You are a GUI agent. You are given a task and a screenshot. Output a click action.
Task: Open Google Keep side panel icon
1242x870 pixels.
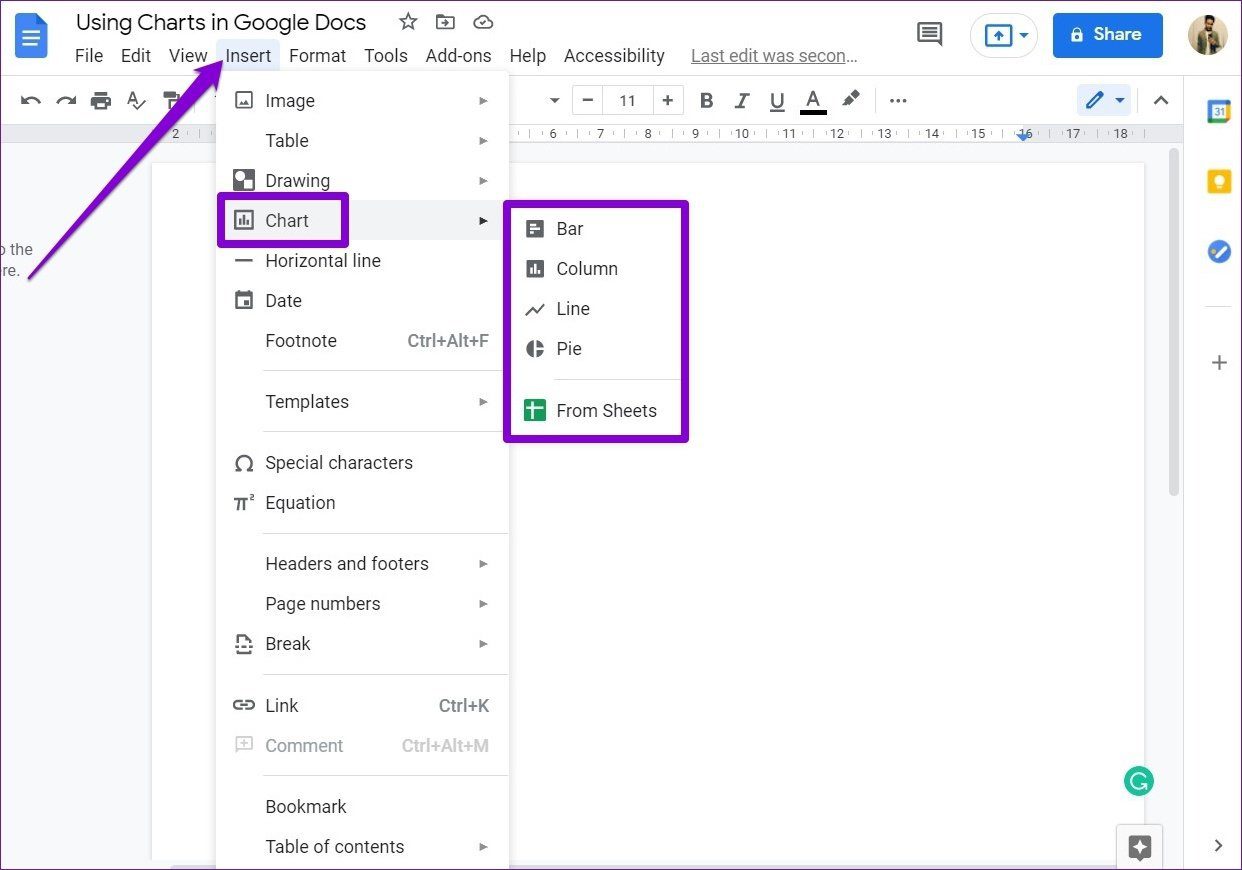(1218, 182)
